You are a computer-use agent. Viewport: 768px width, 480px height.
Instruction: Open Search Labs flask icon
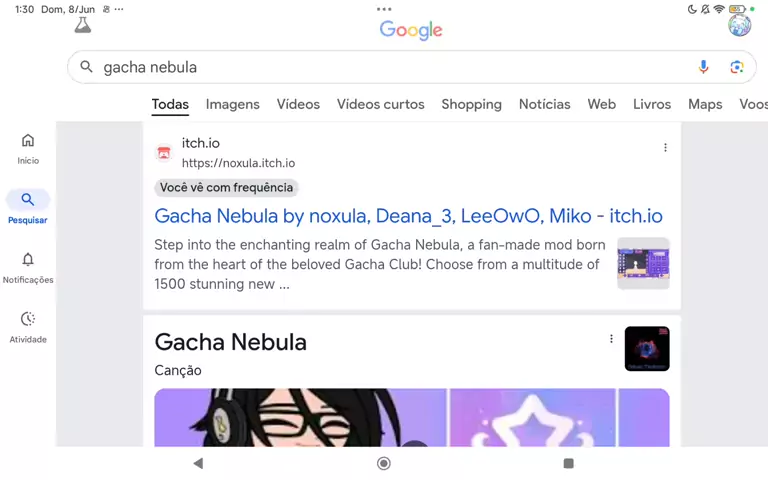(x=83, y=26)
